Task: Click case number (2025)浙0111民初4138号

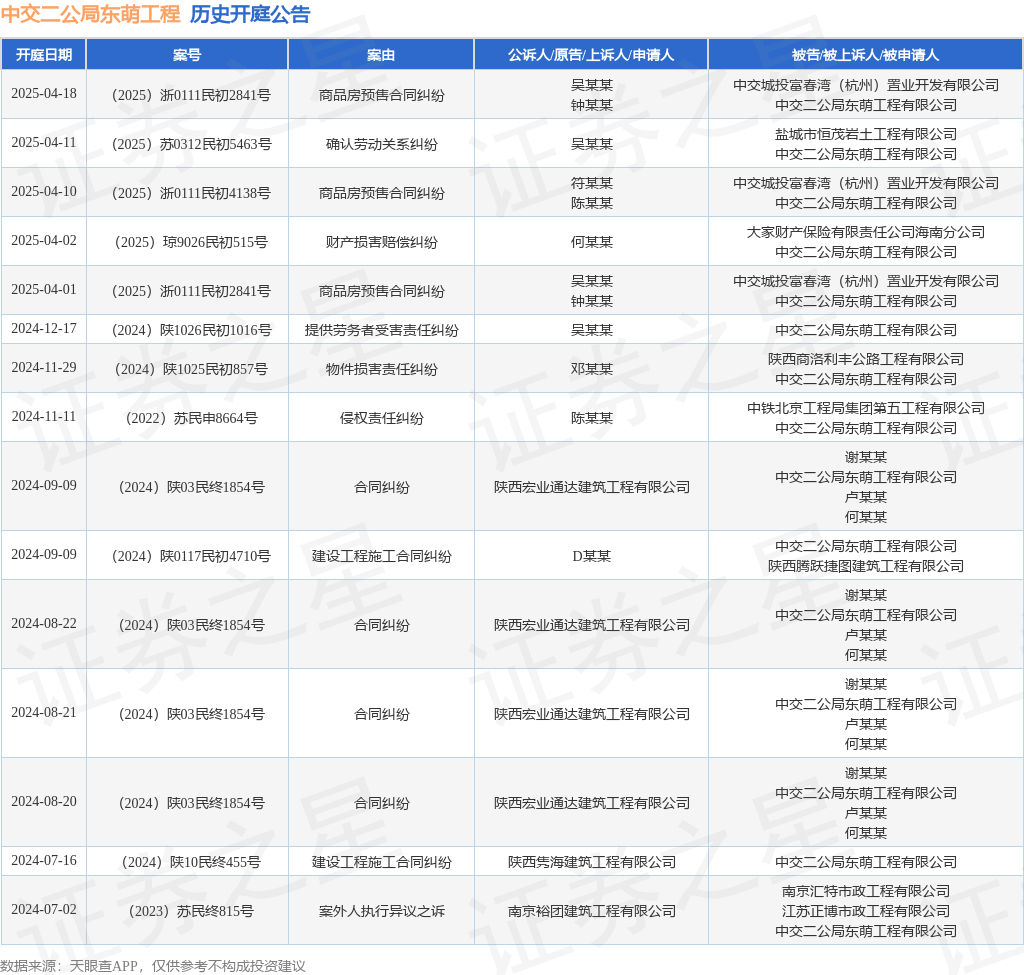Action: pos(191,193)
